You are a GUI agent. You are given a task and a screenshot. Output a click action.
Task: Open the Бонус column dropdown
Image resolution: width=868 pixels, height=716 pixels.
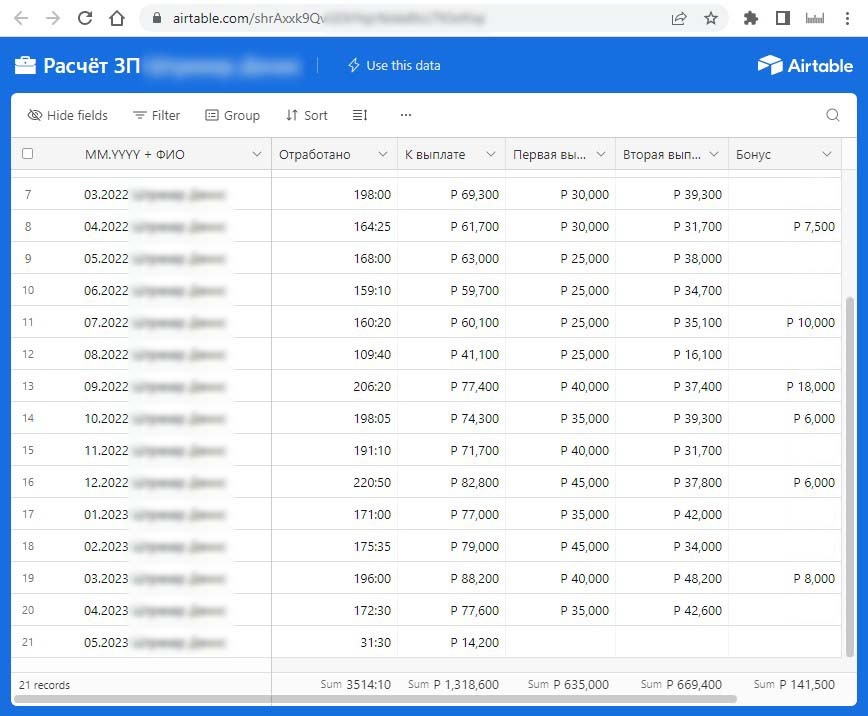pyautogui.click(x=827, y=153)
